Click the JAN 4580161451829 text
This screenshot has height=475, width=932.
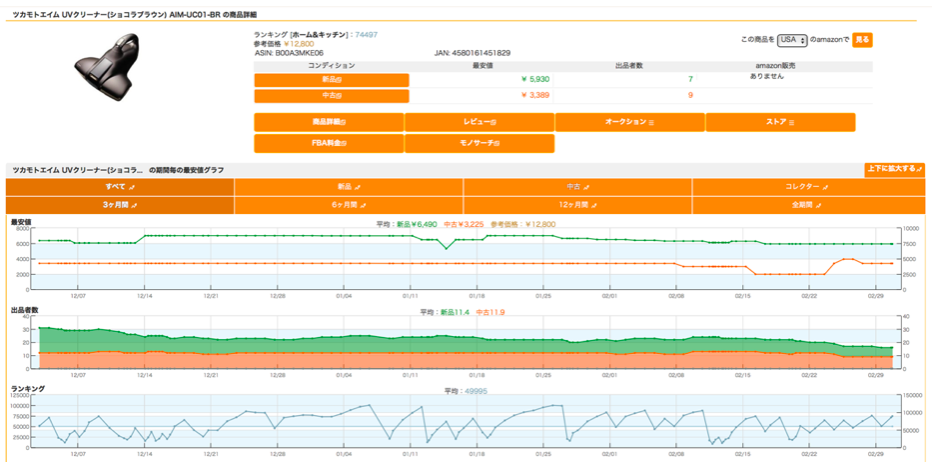pos(473,53)
